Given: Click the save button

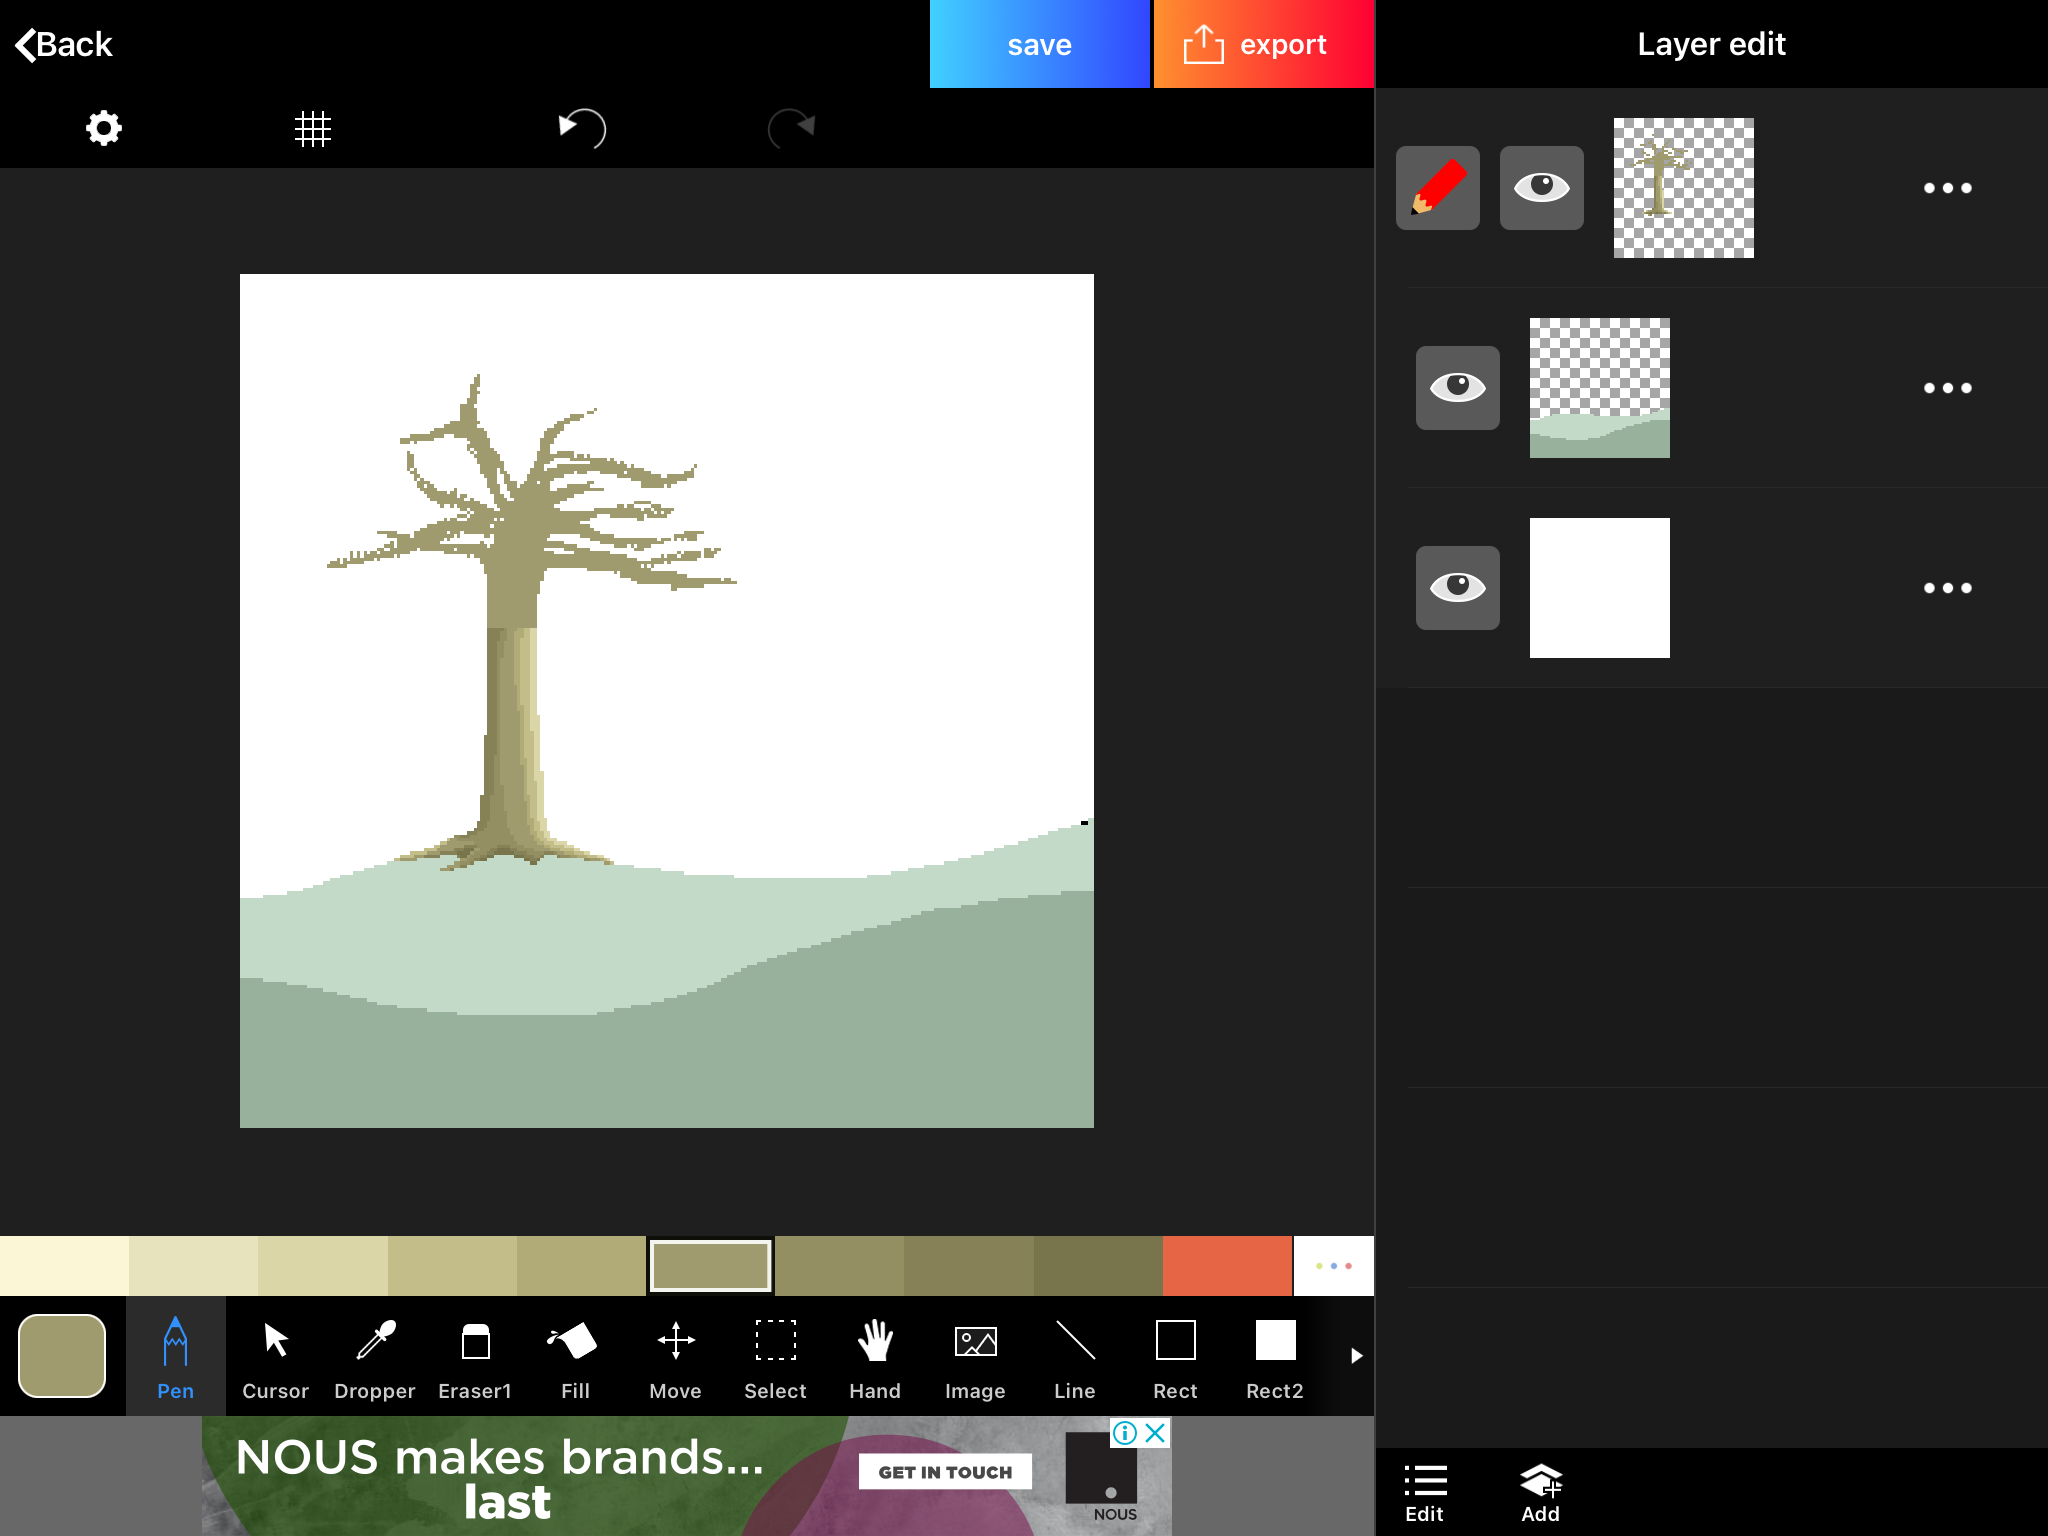Looking at the screenshot, I should coord(1039,44).
